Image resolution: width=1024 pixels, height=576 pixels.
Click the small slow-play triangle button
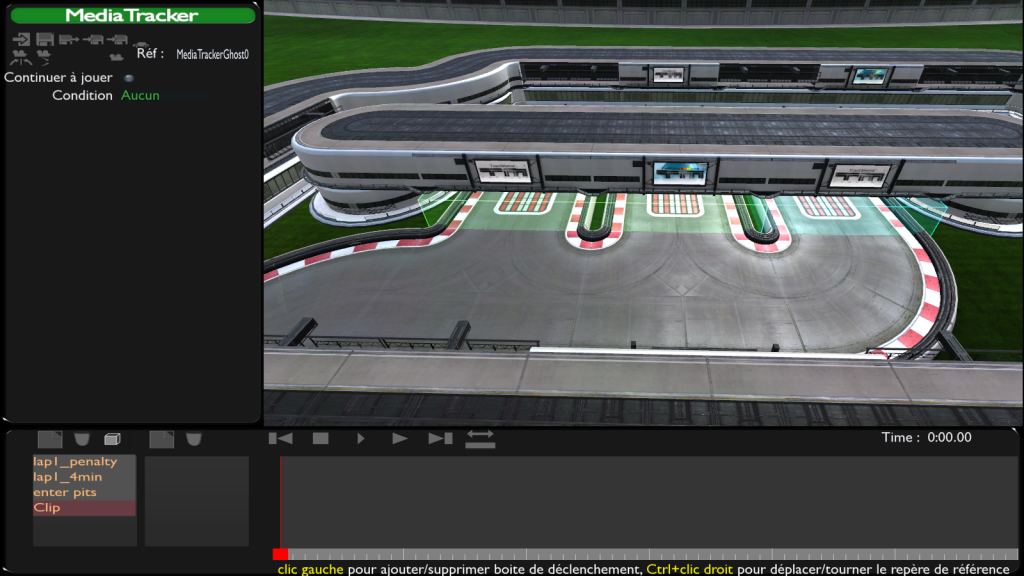[361, 439]
